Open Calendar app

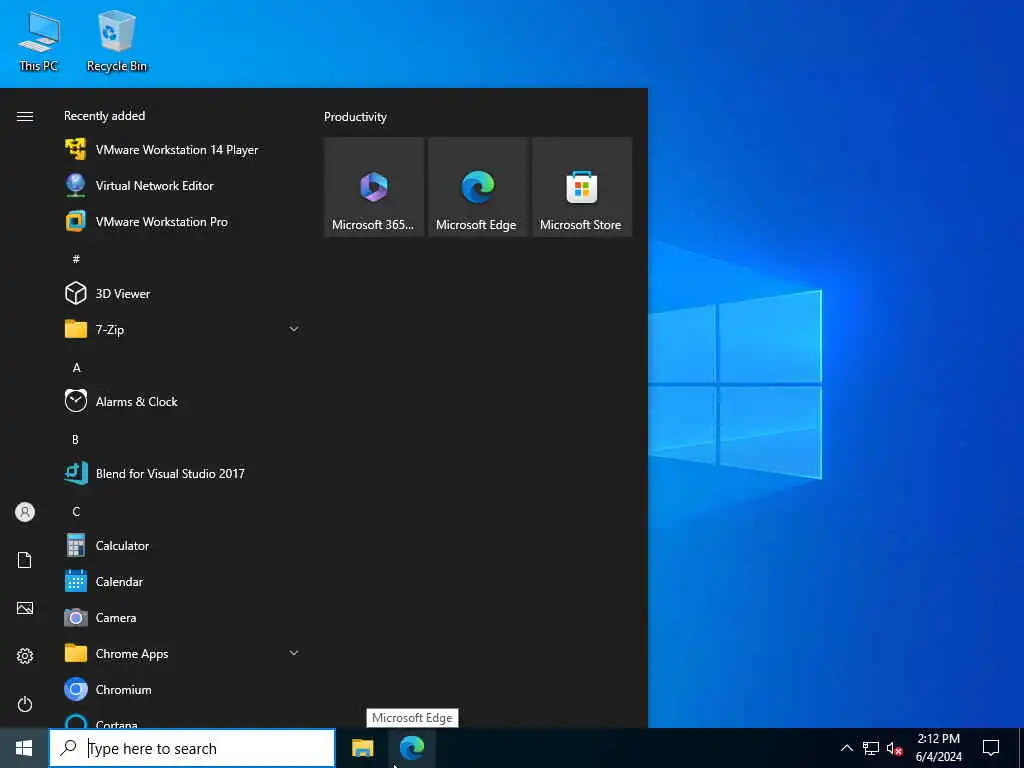[182, 581]
